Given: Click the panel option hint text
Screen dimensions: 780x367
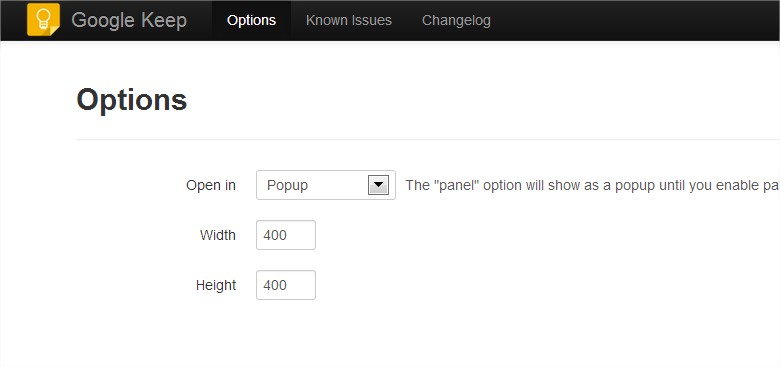Looking at the screenshot, I should point(592,185).
